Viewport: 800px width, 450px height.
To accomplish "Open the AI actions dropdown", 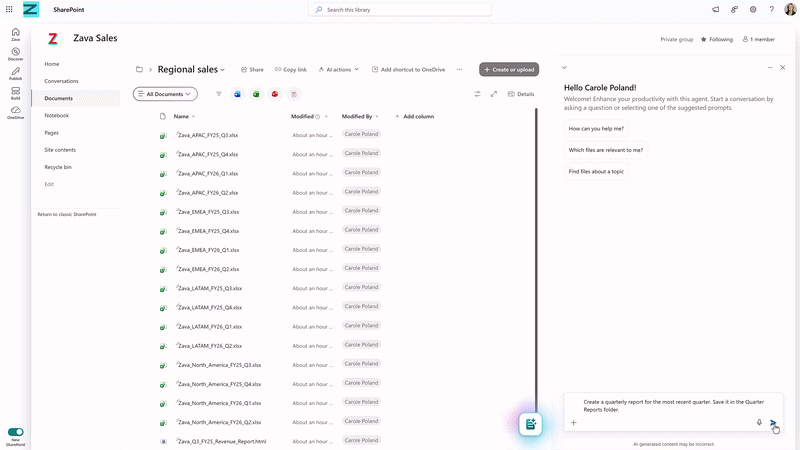I will coord(339,69).
